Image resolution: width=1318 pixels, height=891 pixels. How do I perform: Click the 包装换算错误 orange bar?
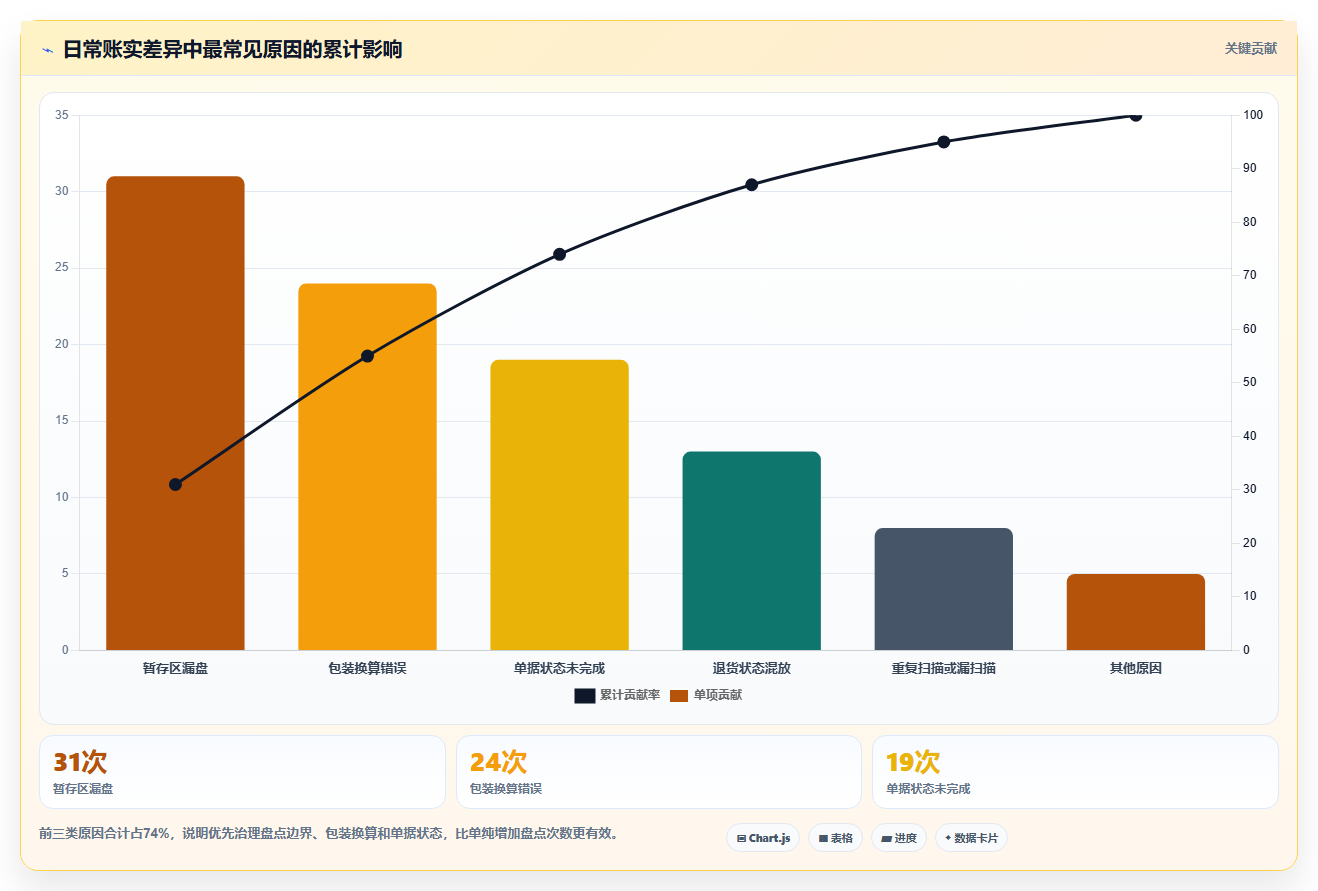(x=368, y=467)
